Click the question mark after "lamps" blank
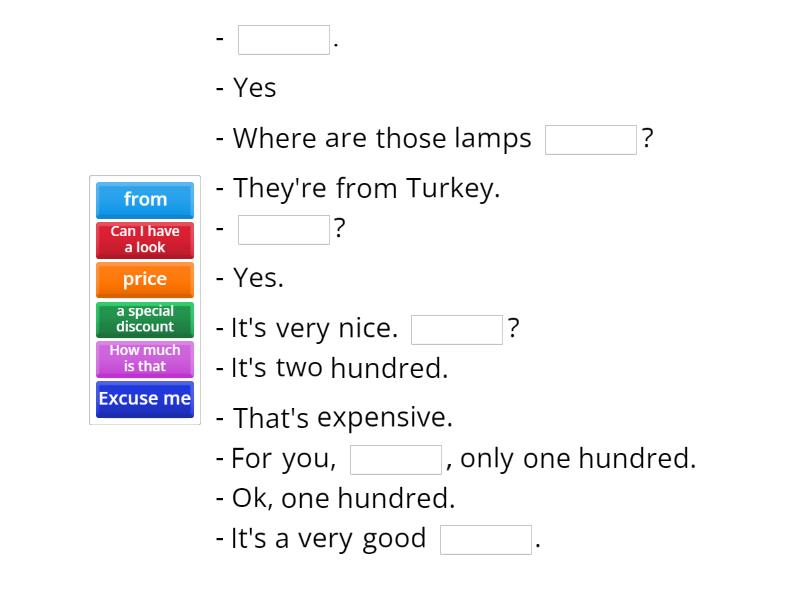 [648, 139]
